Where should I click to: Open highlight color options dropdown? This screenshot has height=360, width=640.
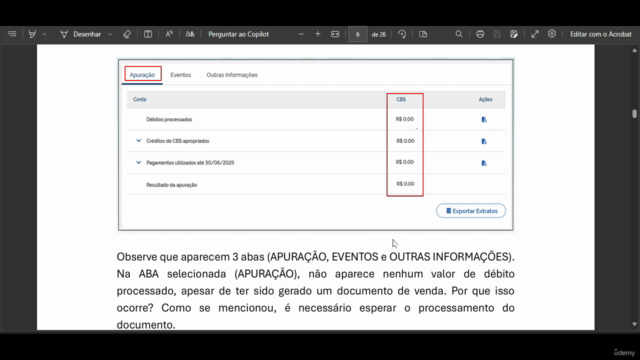point(44,34)
